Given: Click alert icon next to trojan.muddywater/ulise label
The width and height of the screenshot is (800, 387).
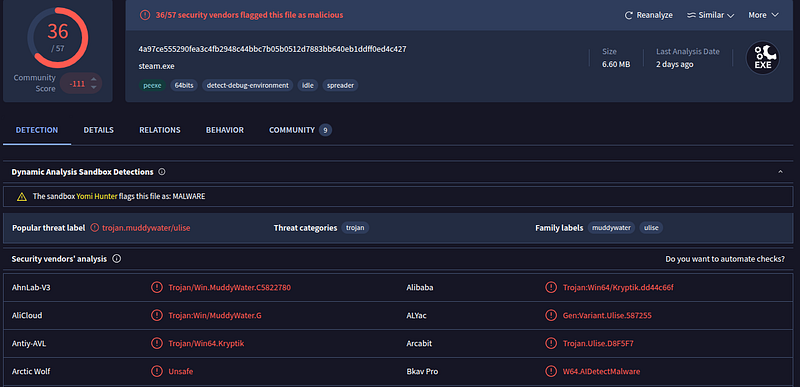Looking at the screenshot, I should 94,228.
